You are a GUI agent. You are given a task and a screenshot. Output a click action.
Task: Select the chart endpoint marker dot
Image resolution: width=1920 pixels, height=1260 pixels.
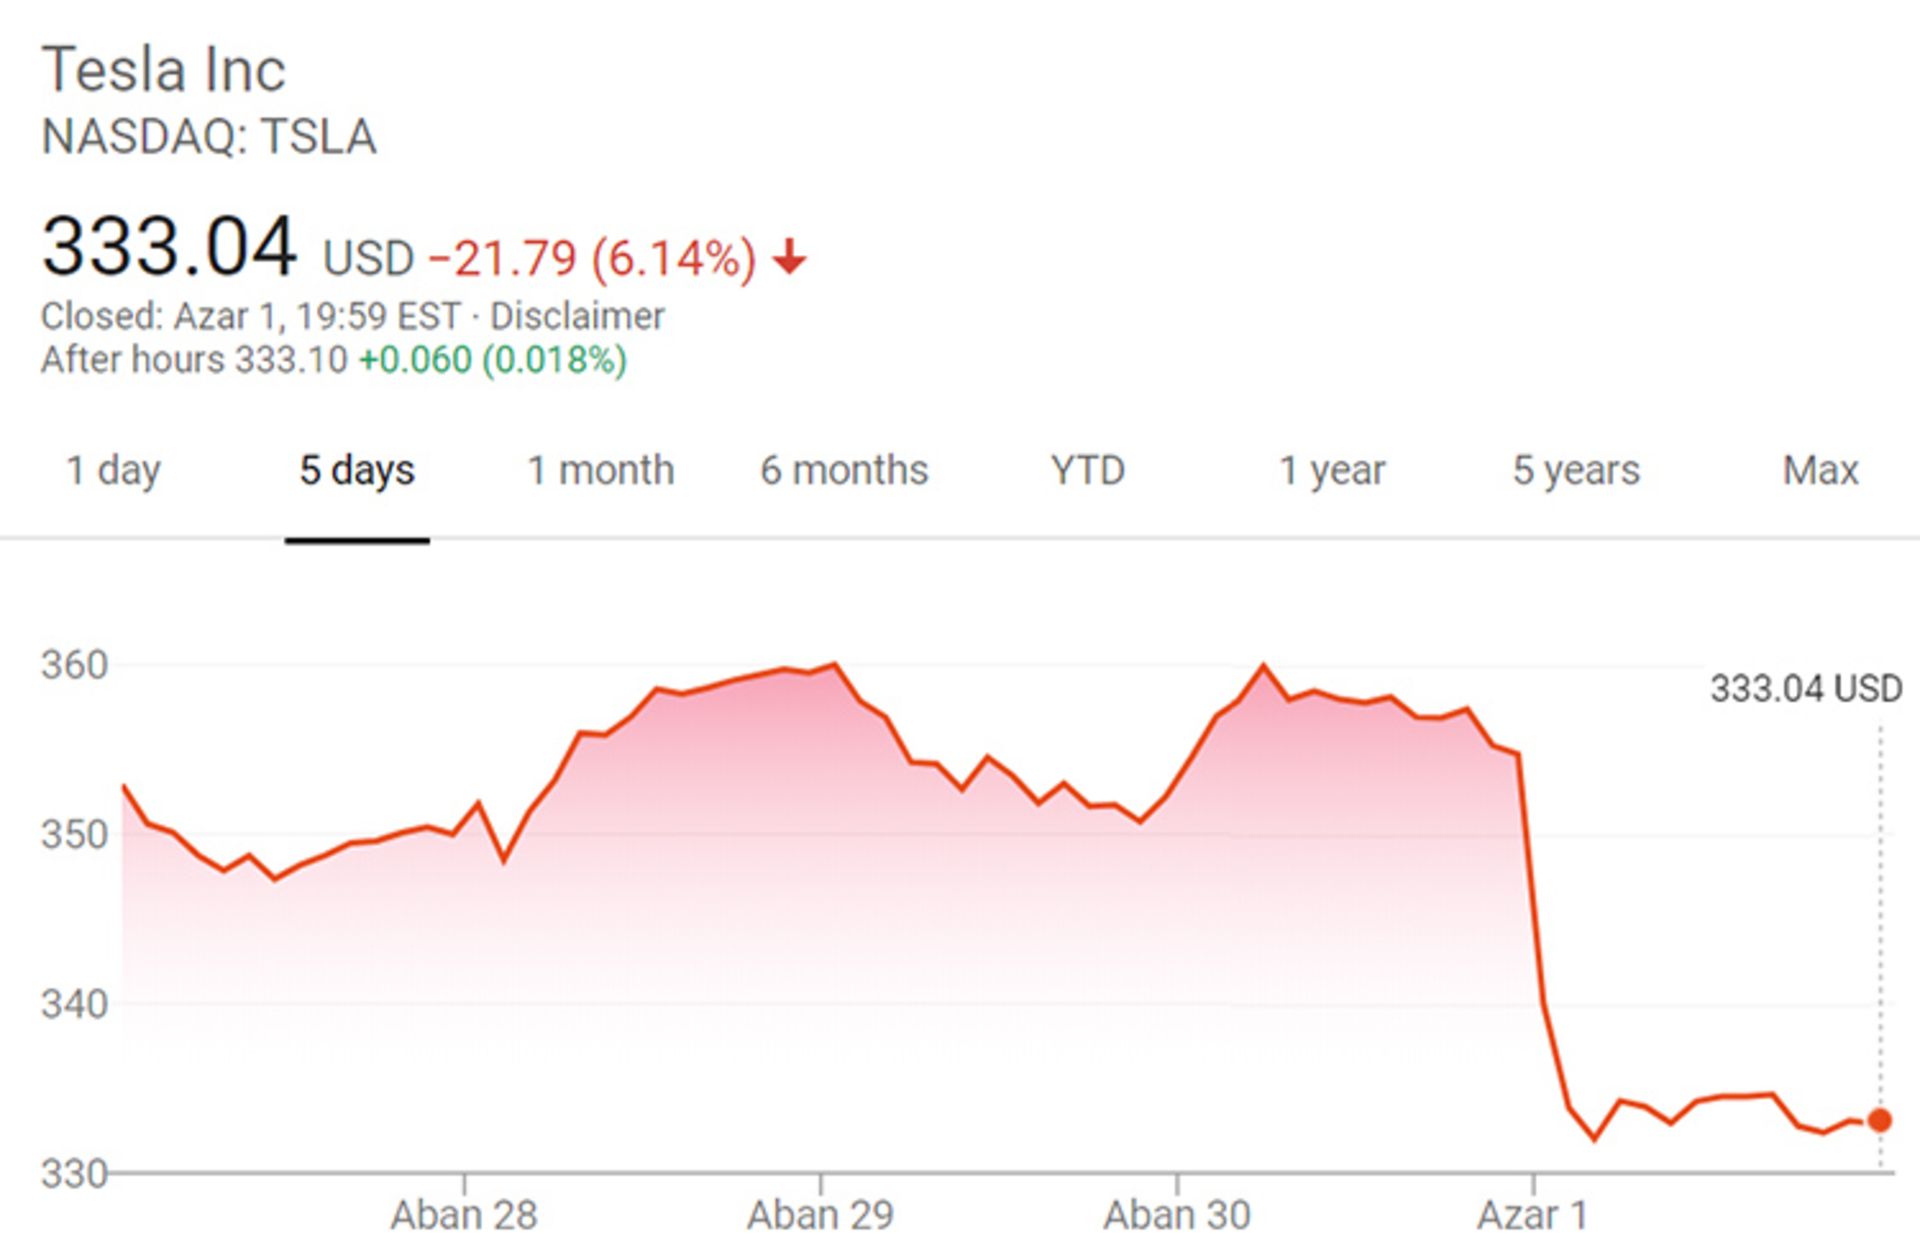tap(1878, 1118)
